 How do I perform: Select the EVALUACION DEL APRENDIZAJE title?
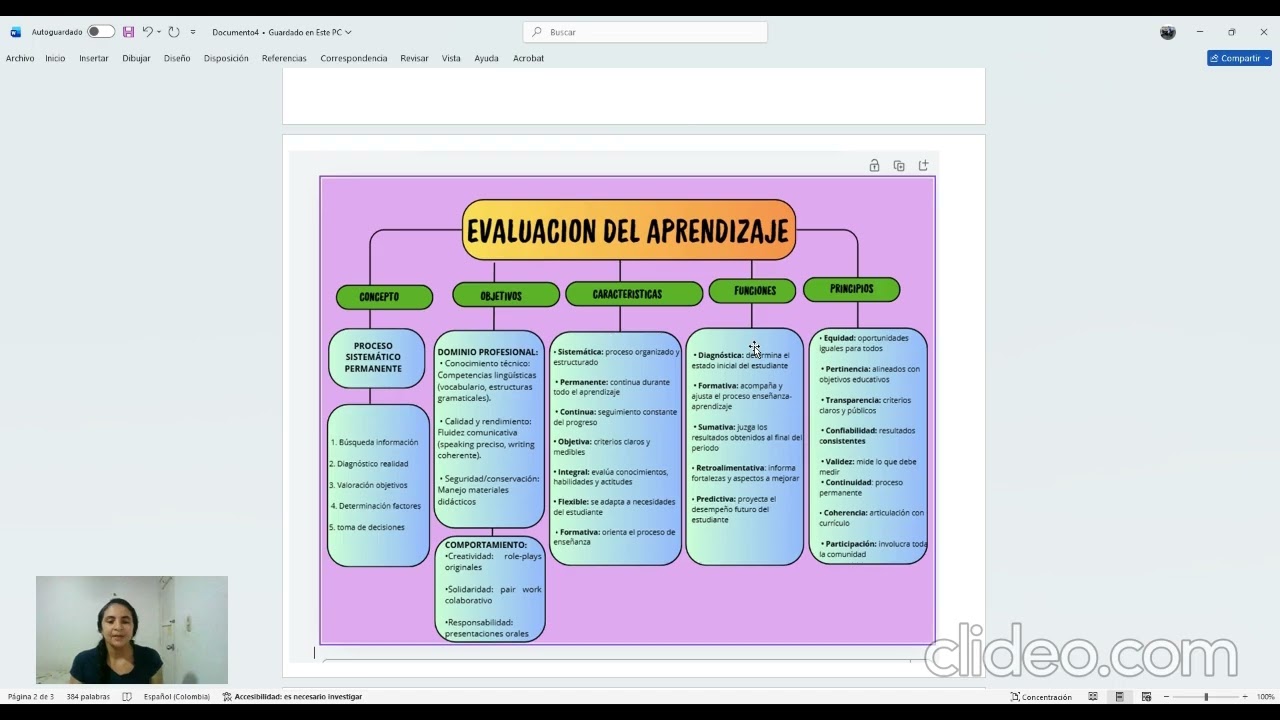coord(628,230)
